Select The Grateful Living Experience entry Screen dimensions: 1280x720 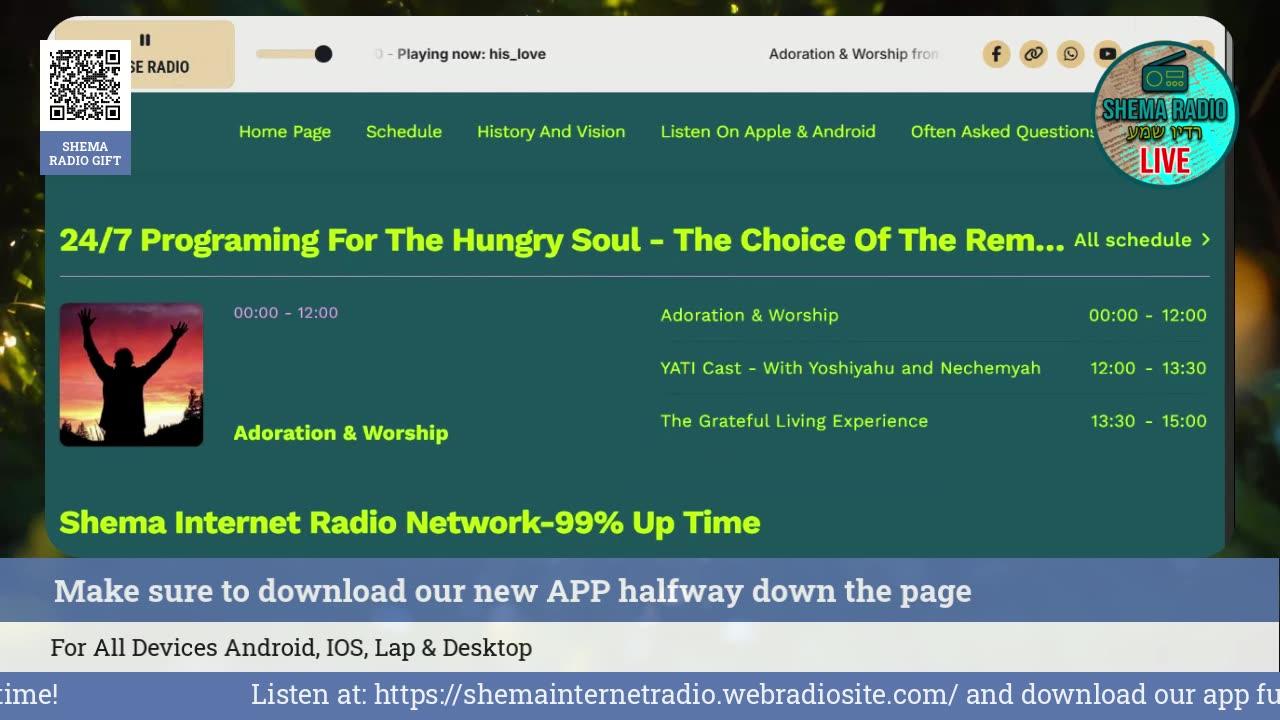pos(933,421)
